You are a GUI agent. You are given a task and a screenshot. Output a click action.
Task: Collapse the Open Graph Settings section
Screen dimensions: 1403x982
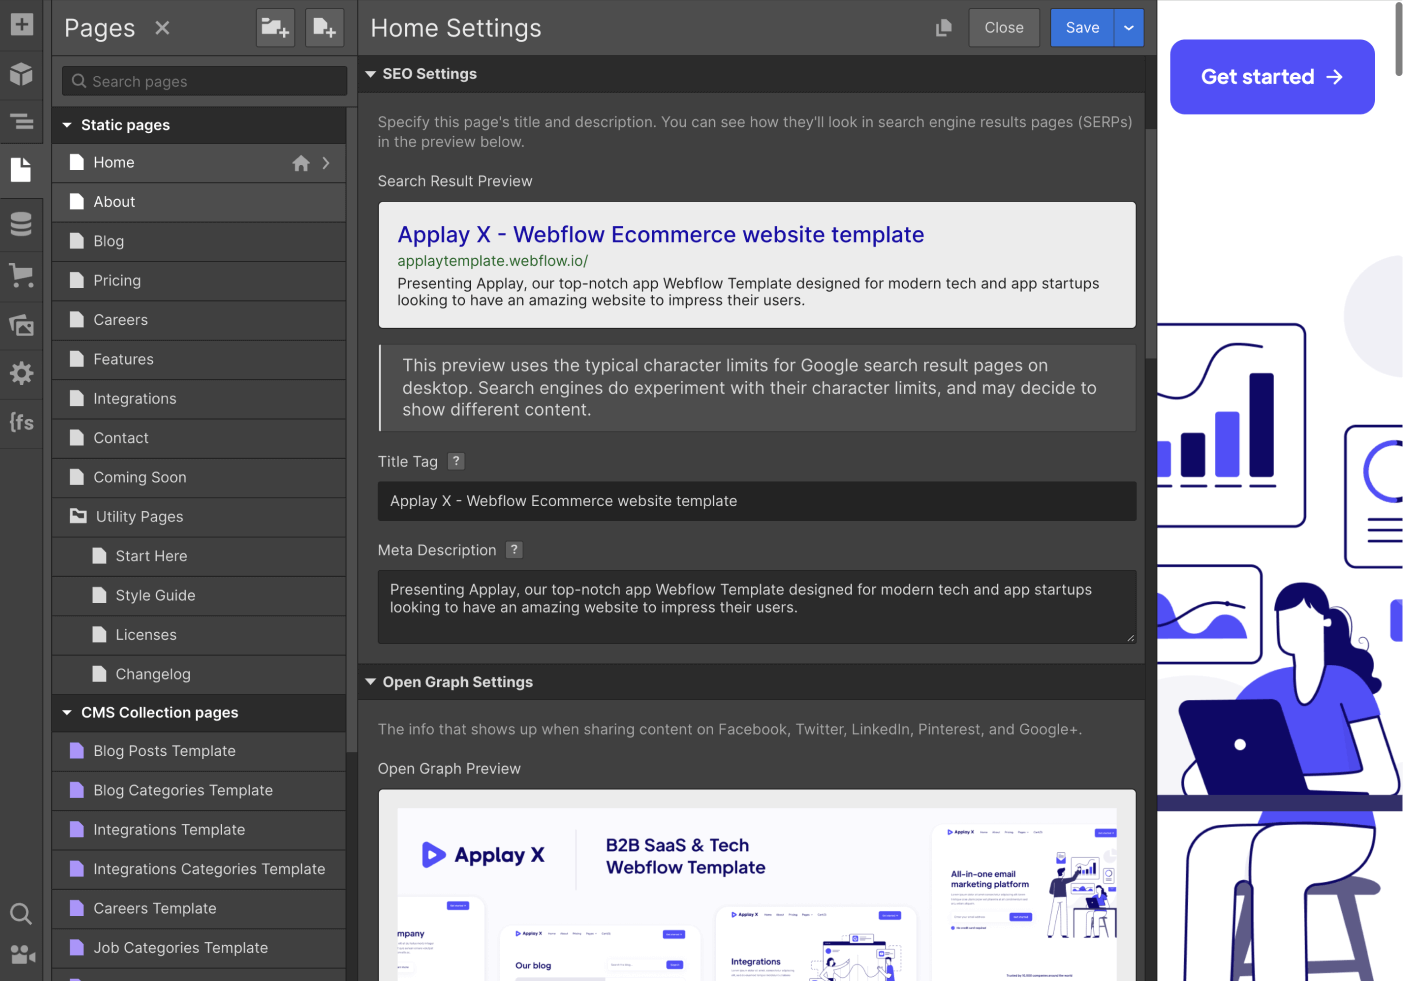(x=371, y=682)
